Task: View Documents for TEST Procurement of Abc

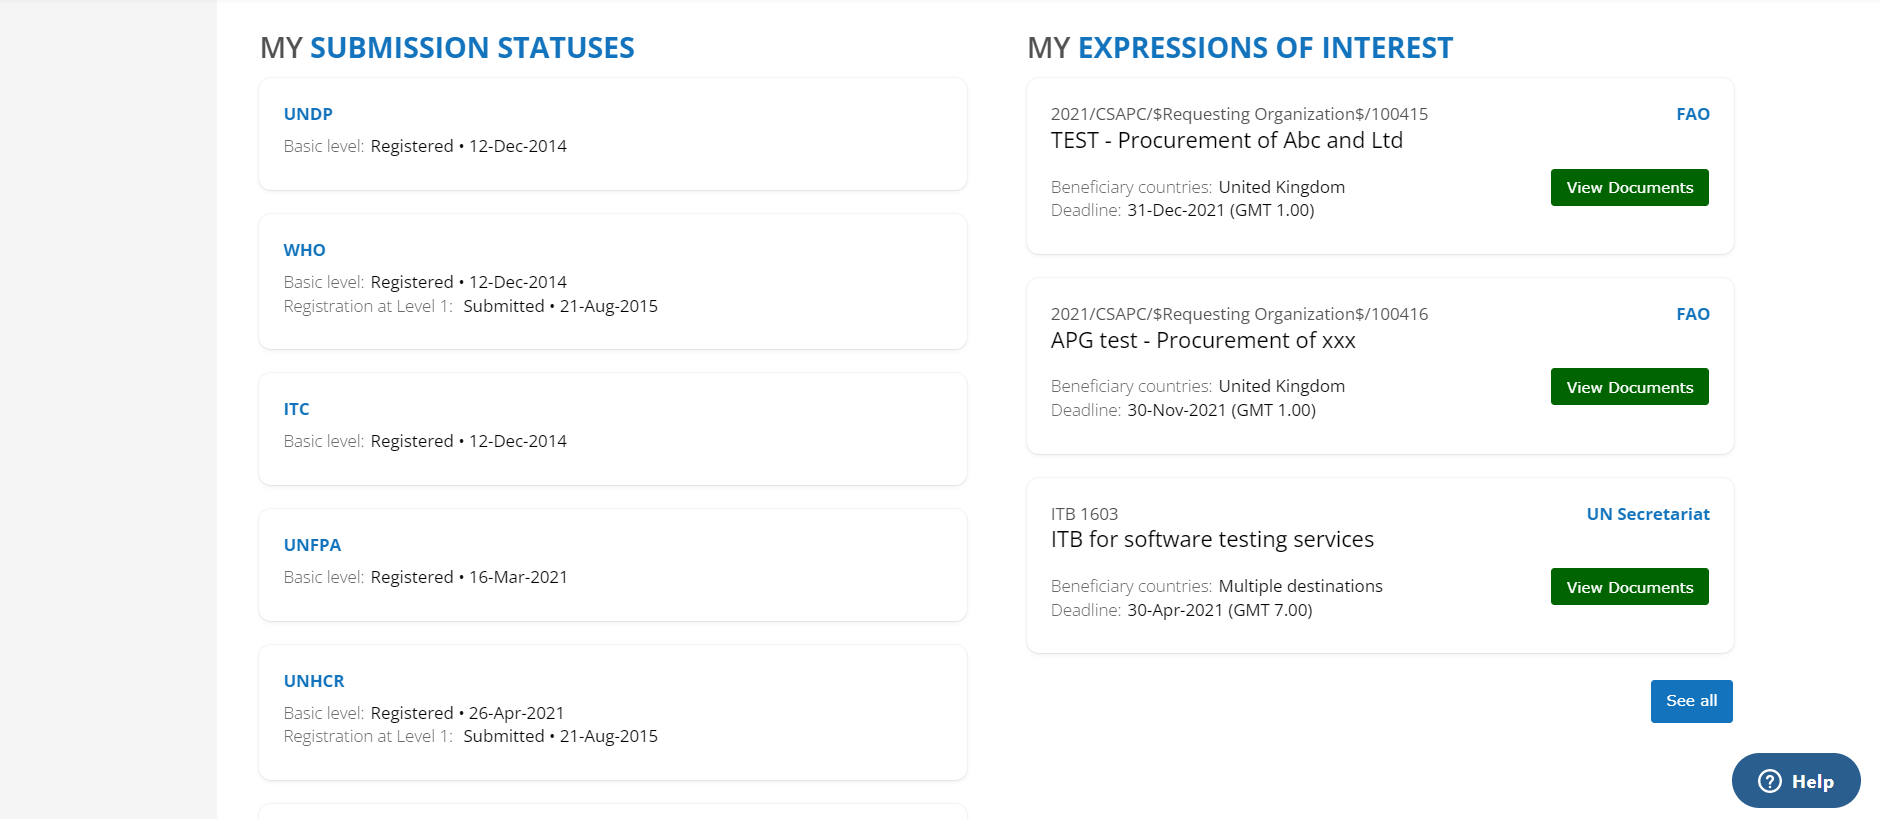Action: tap(1629, 188)
